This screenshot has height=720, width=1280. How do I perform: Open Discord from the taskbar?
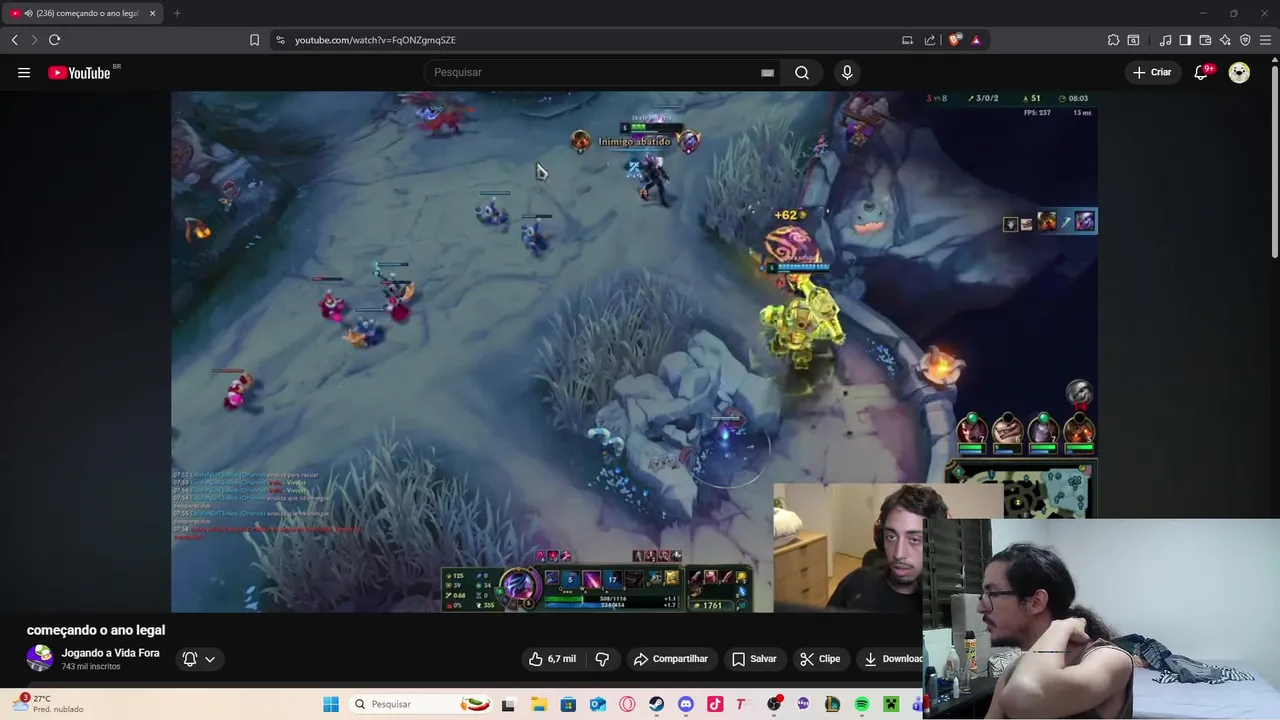pos(686,704)
